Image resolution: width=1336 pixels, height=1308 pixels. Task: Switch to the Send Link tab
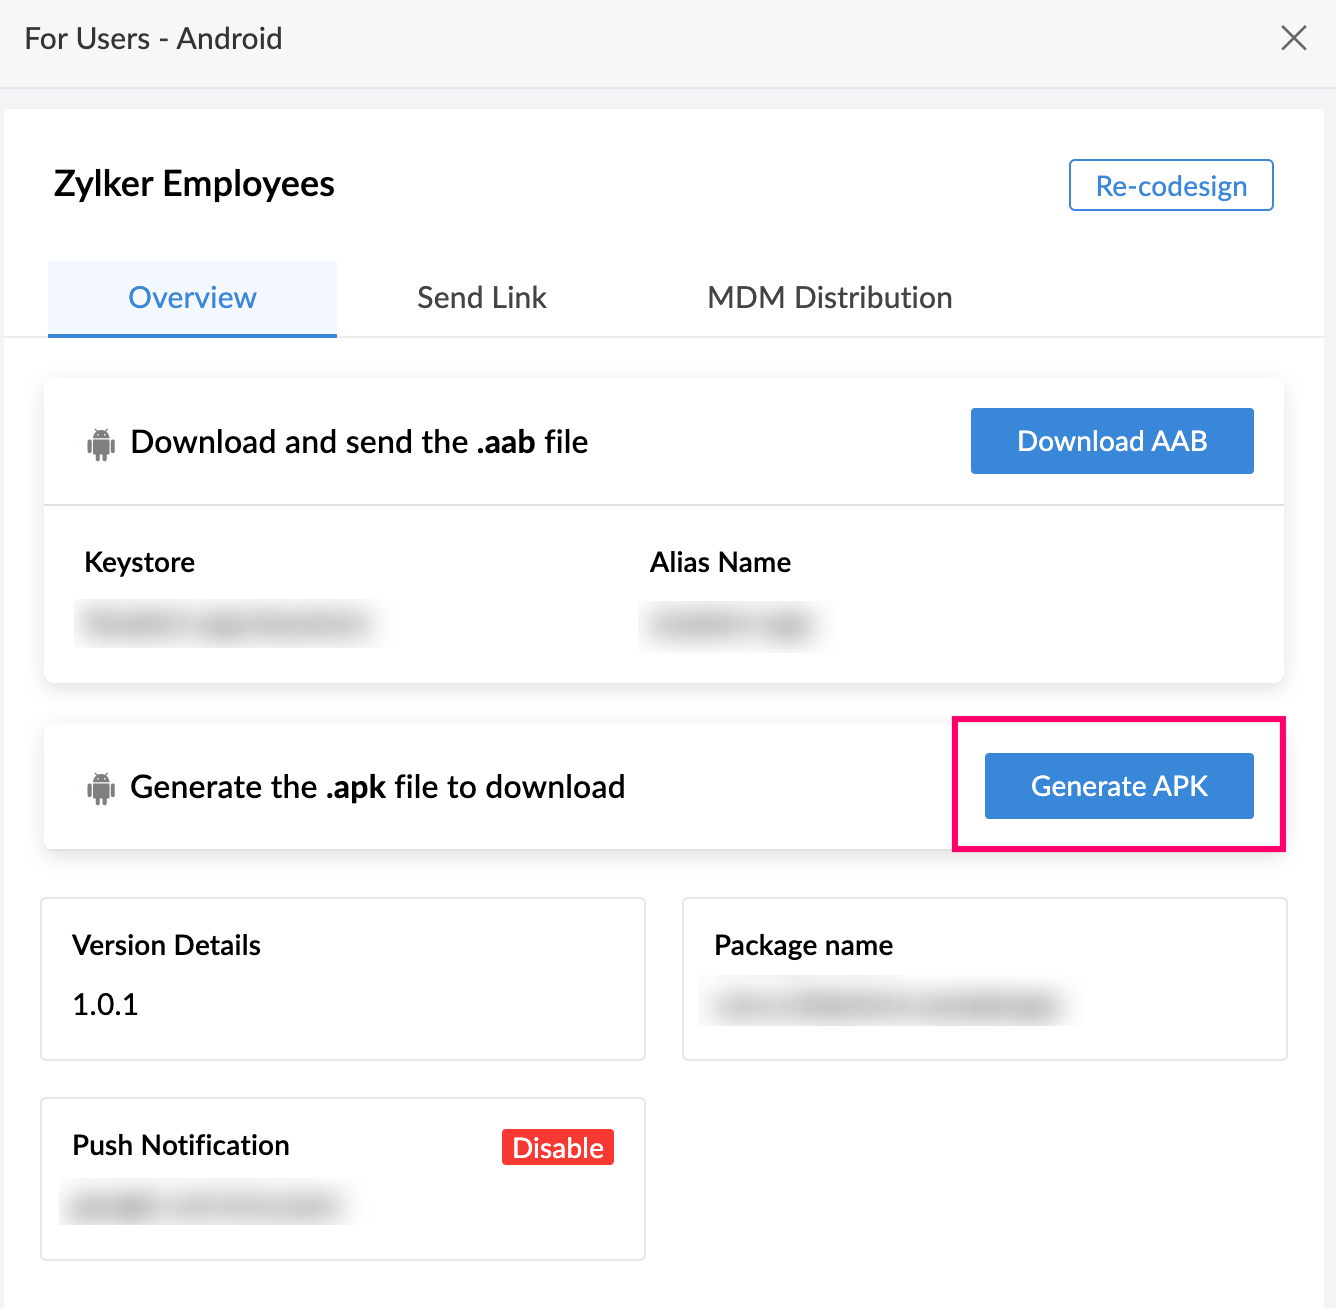point(481,297)
